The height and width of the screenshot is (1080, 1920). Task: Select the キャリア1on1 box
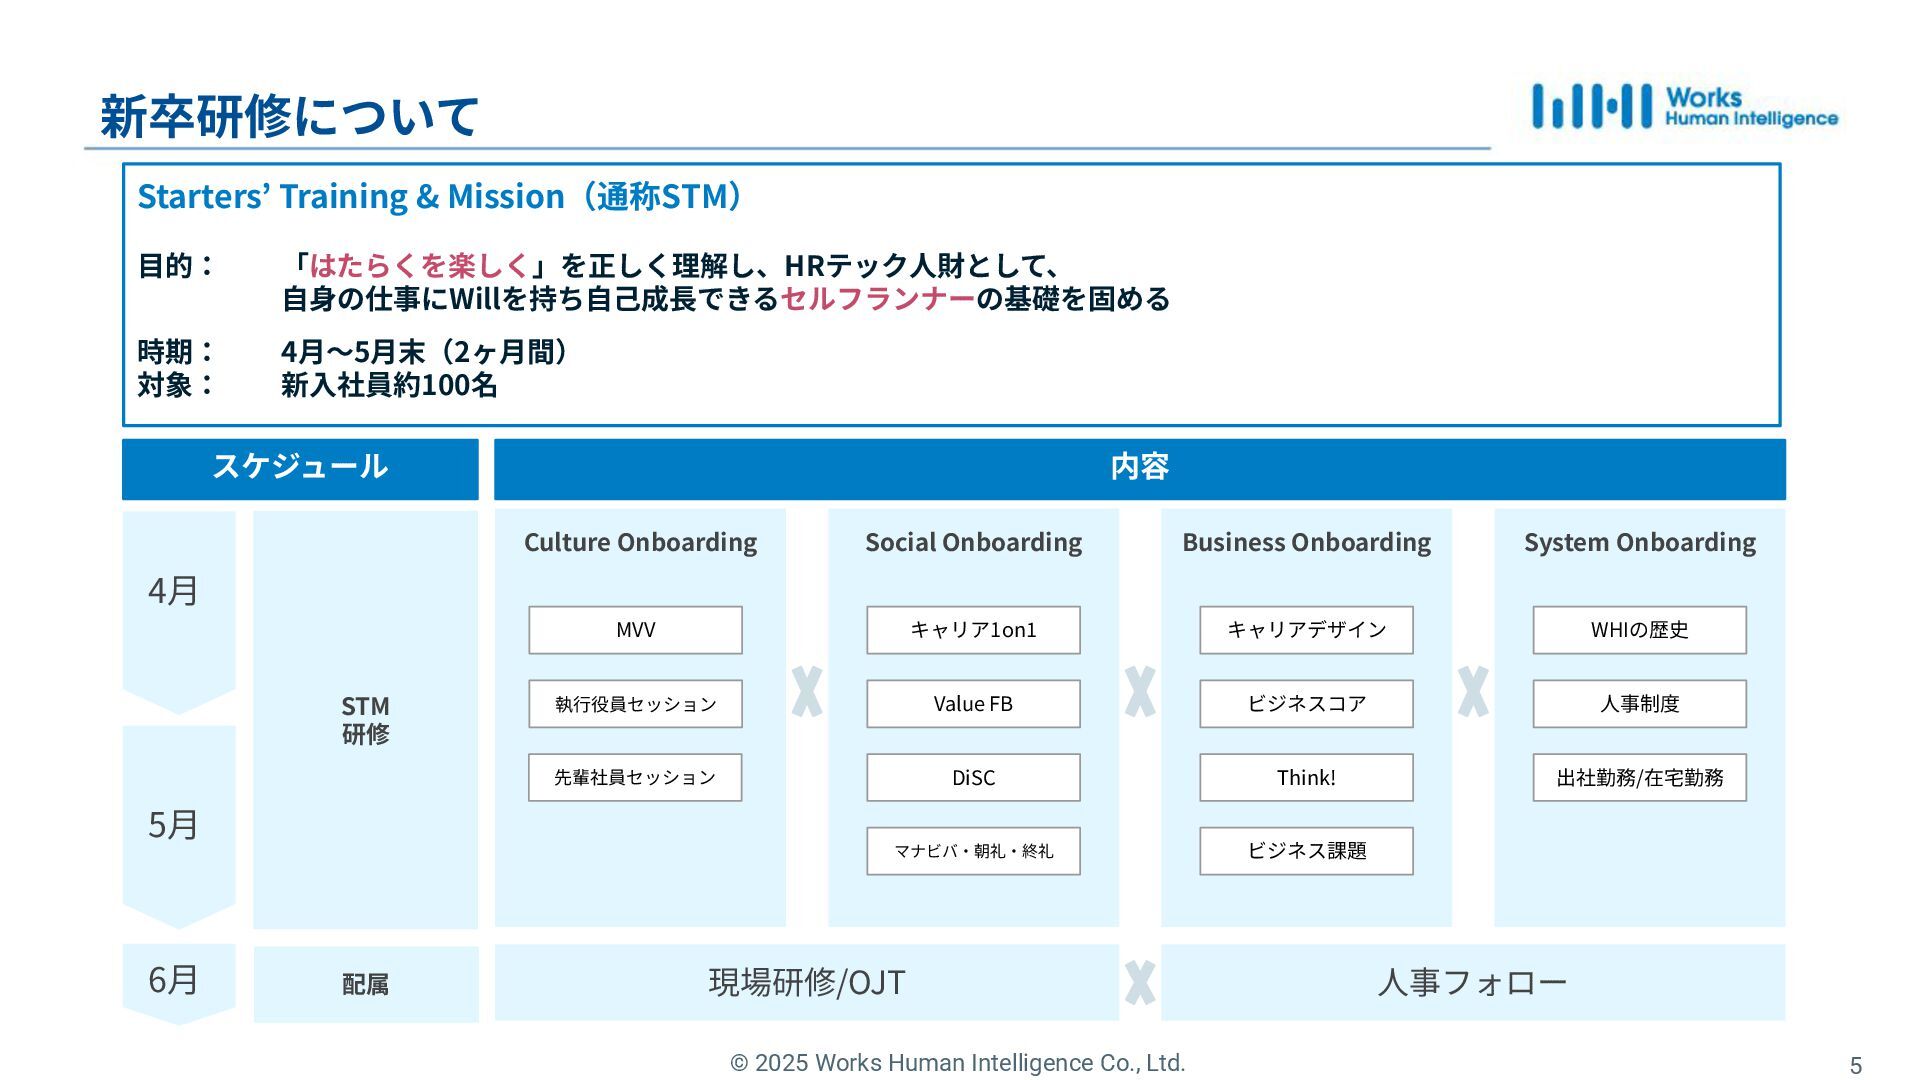coord(973,630)
